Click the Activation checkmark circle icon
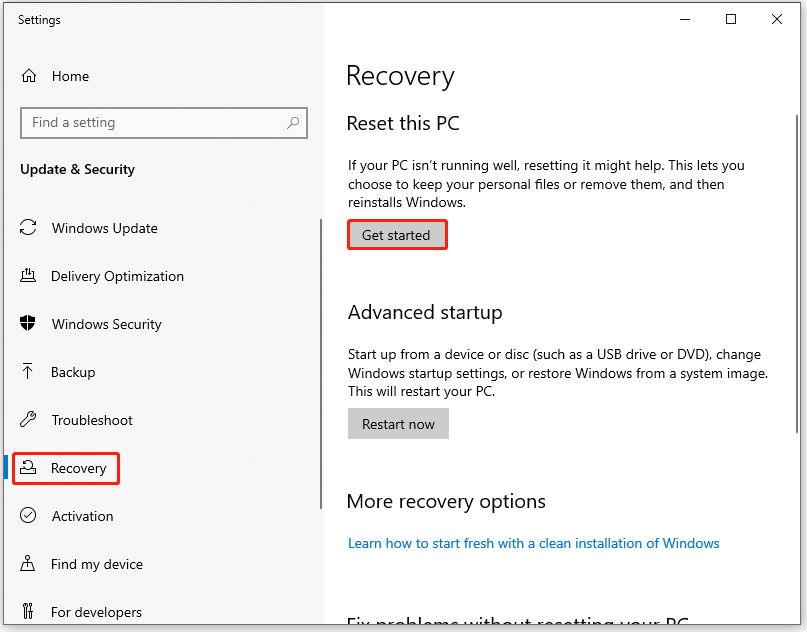 coord(28,515)
